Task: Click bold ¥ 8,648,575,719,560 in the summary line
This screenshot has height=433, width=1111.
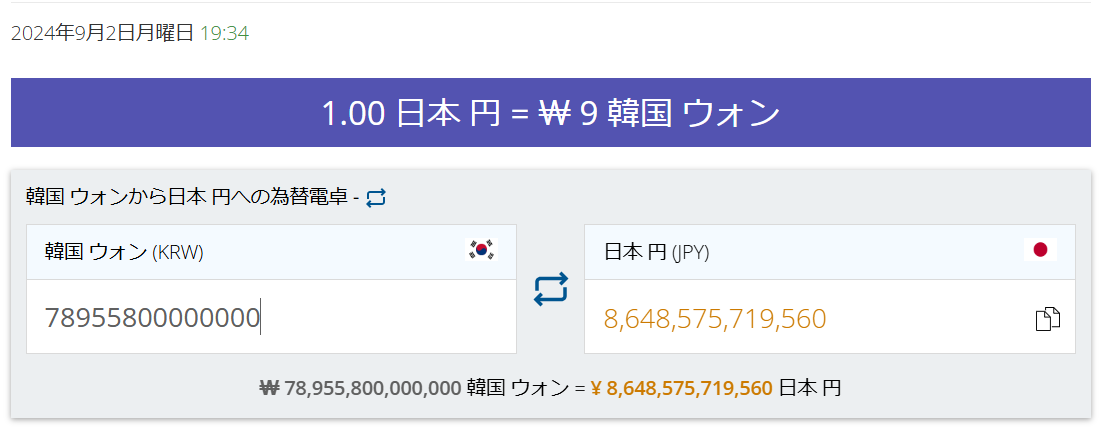Action: pos(681,387)
